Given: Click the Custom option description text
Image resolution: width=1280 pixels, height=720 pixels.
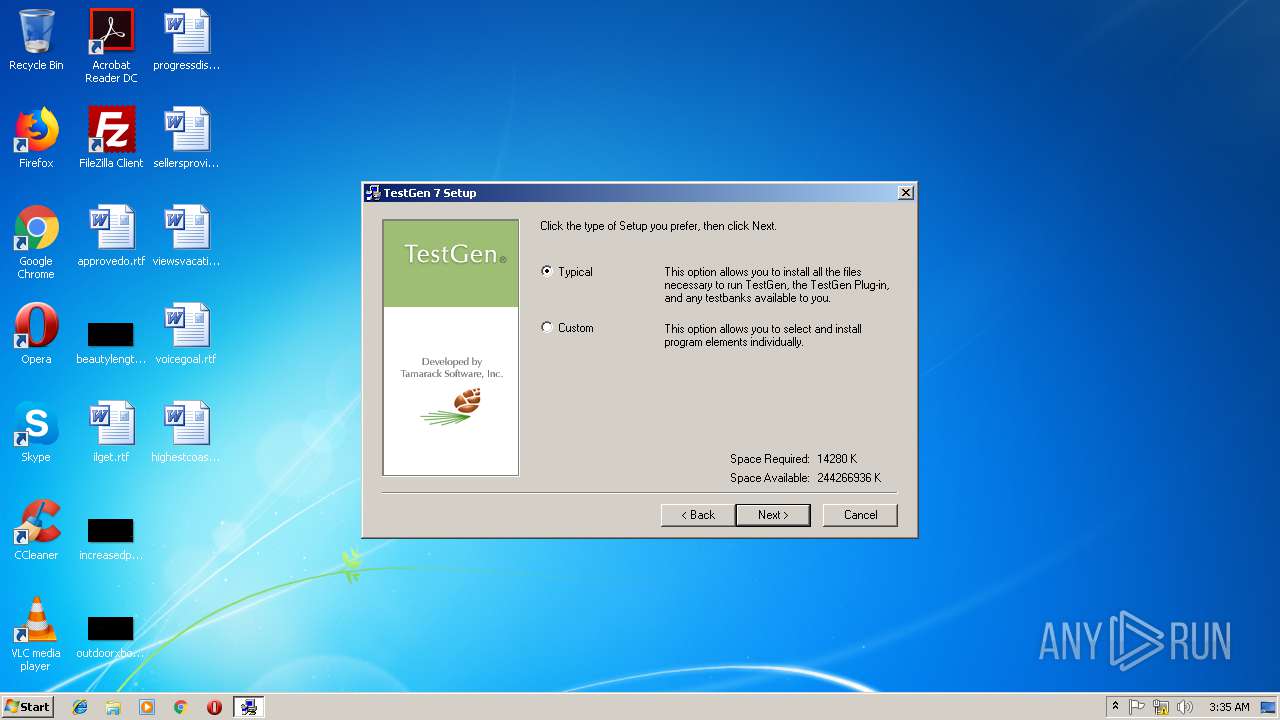Looking at the screenshot, I should 763,335.
